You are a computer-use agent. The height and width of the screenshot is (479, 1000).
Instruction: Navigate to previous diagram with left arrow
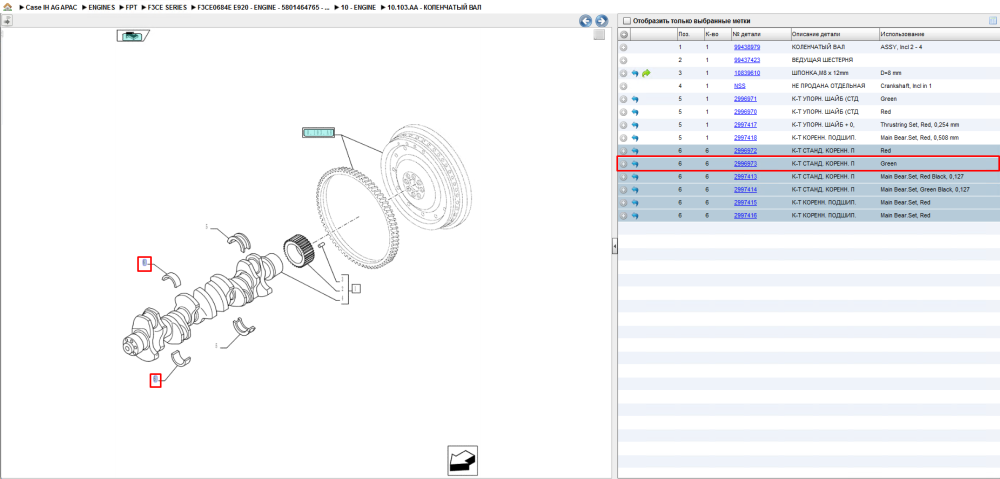(585, 21)
